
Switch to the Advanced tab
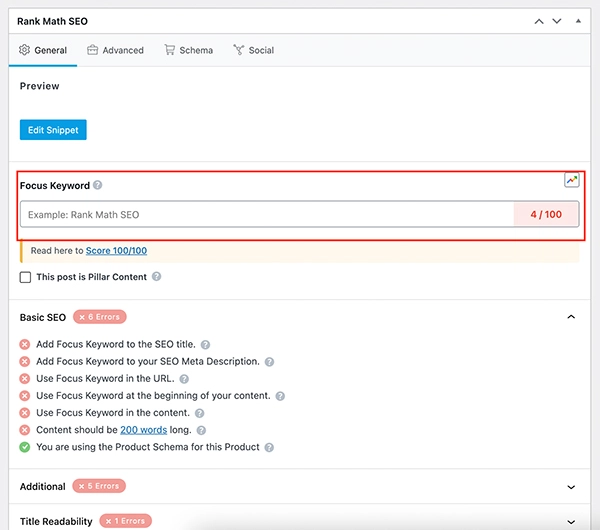point(115,50)
